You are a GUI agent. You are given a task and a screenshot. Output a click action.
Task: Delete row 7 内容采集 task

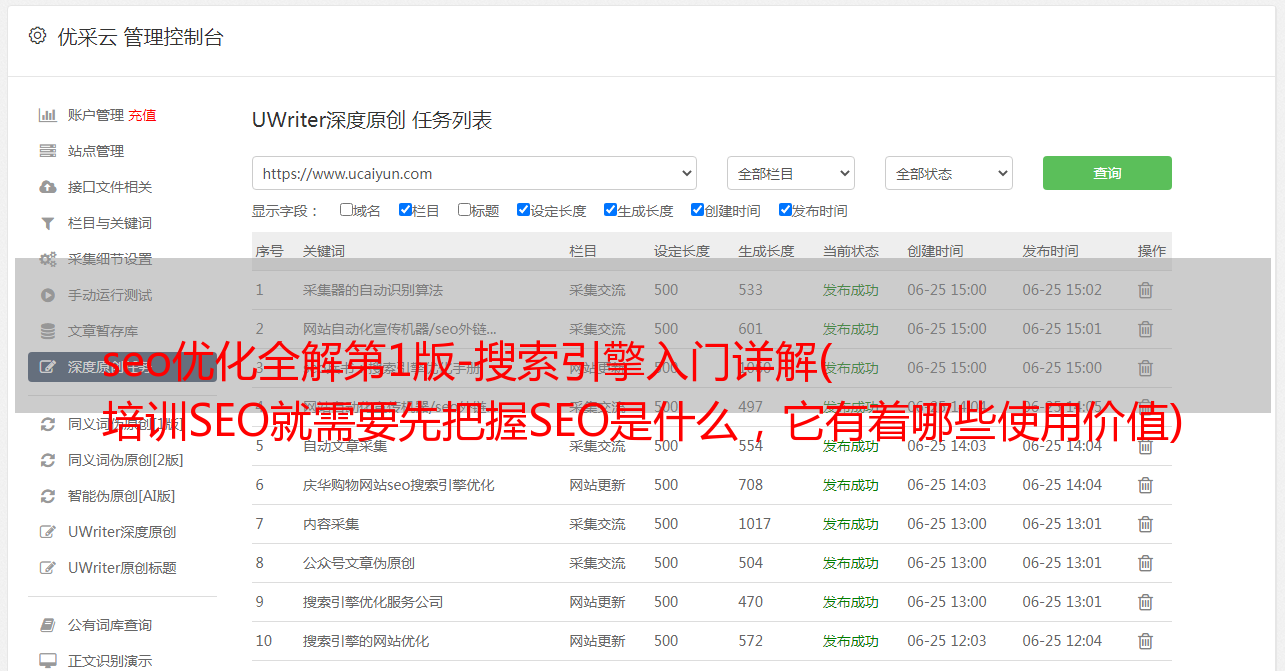[1145, 524]
